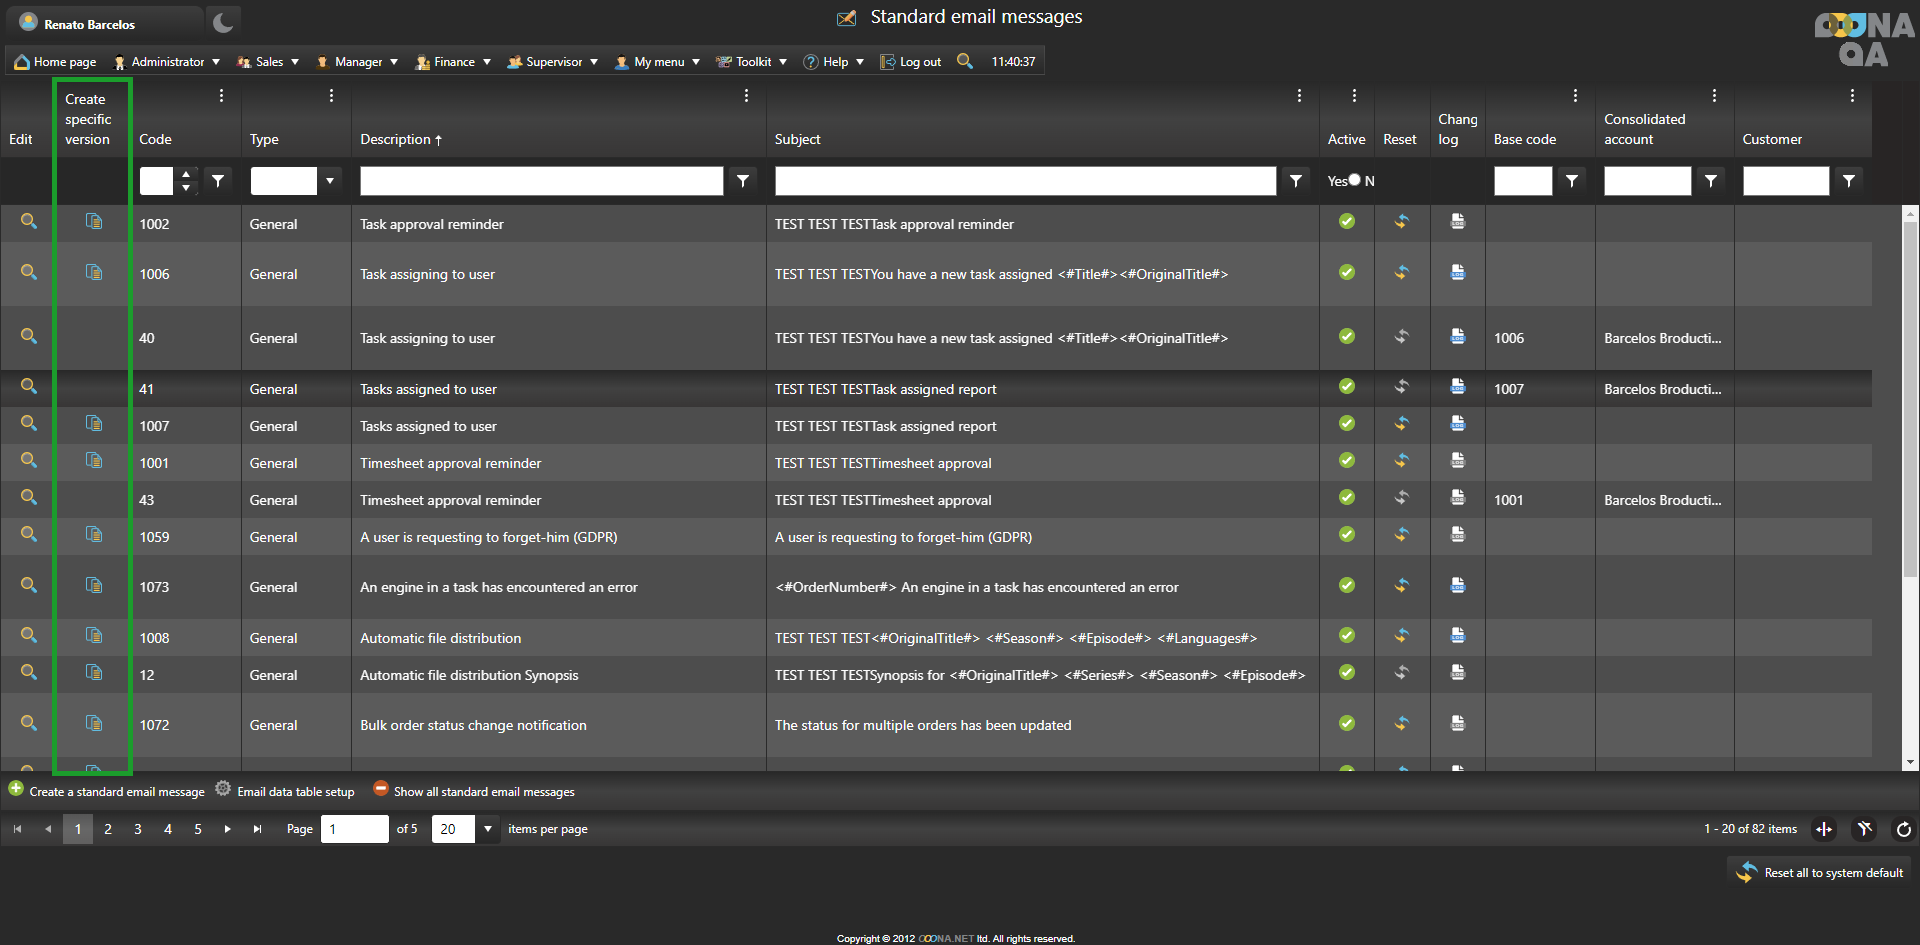The height and width of the screenshot is (945, 1920).
Task: Open items per page dropdown
Action: coord(488,829)
